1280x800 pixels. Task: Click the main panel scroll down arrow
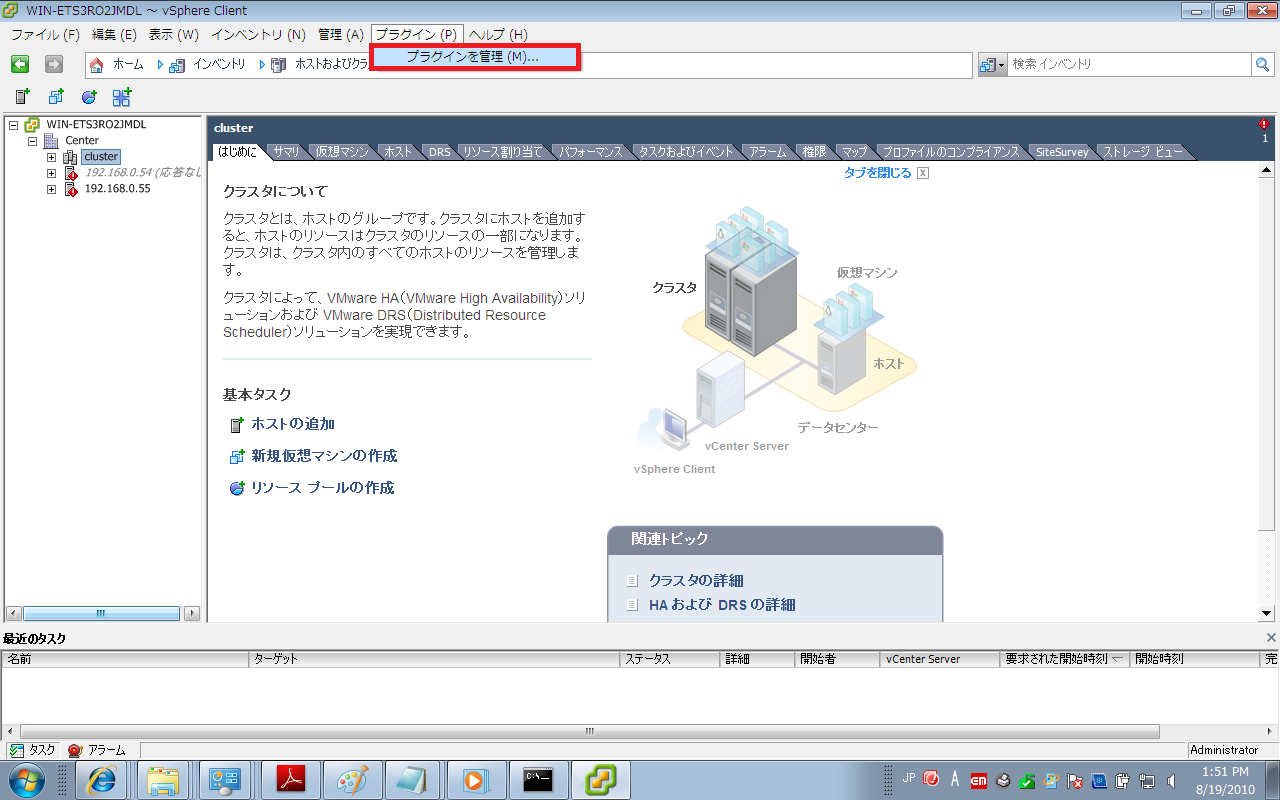coord(1266,614)
